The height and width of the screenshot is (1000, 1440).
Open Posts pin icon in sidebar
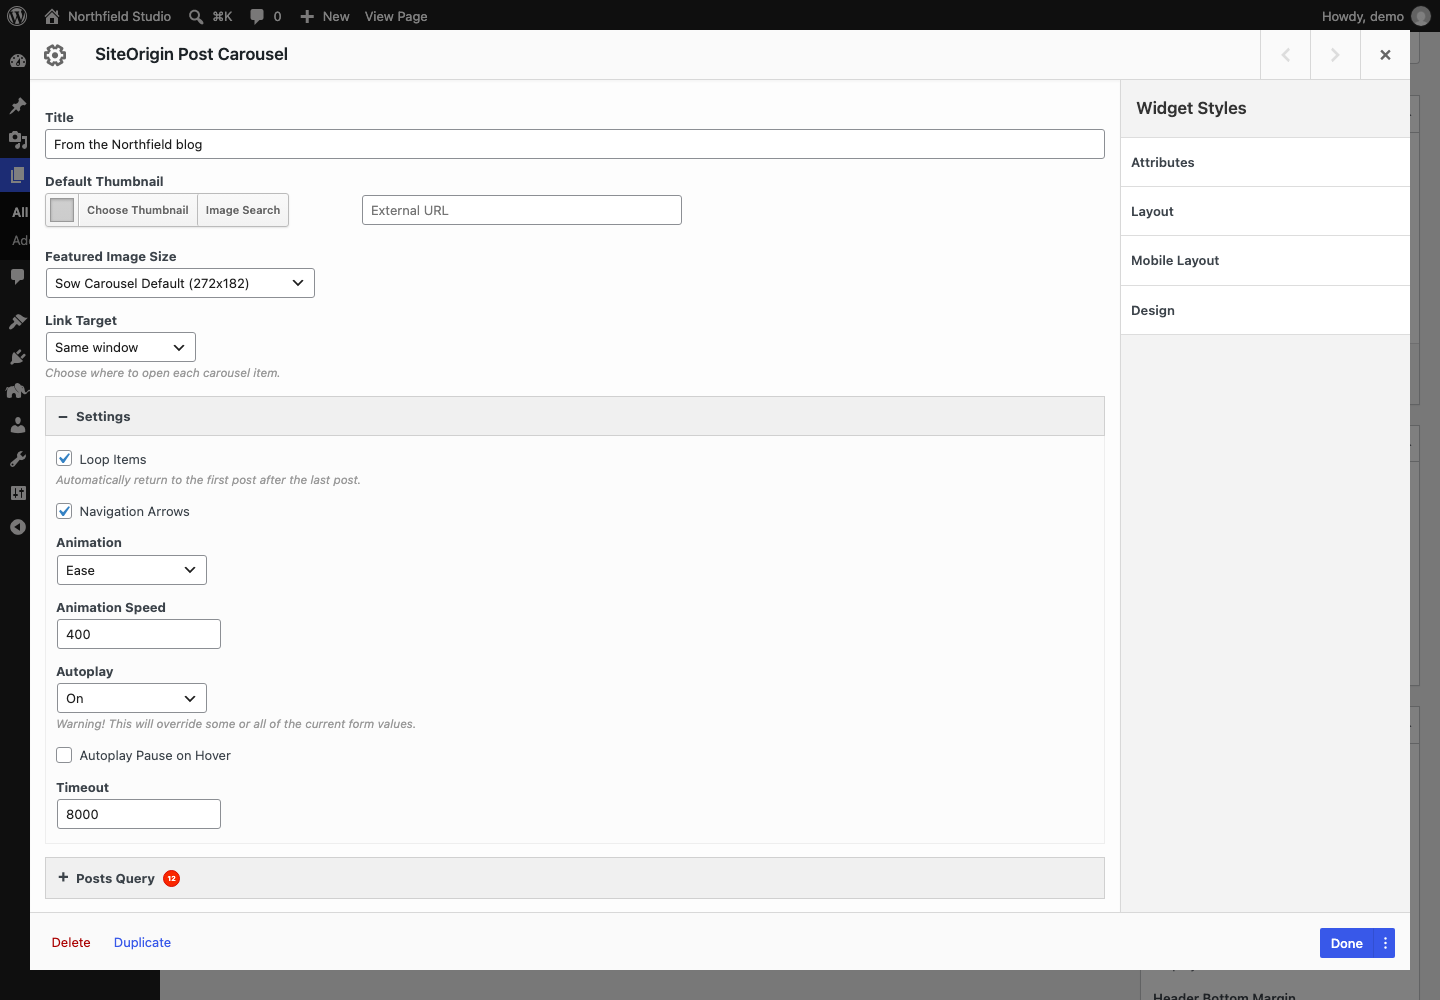coord(17,105)
